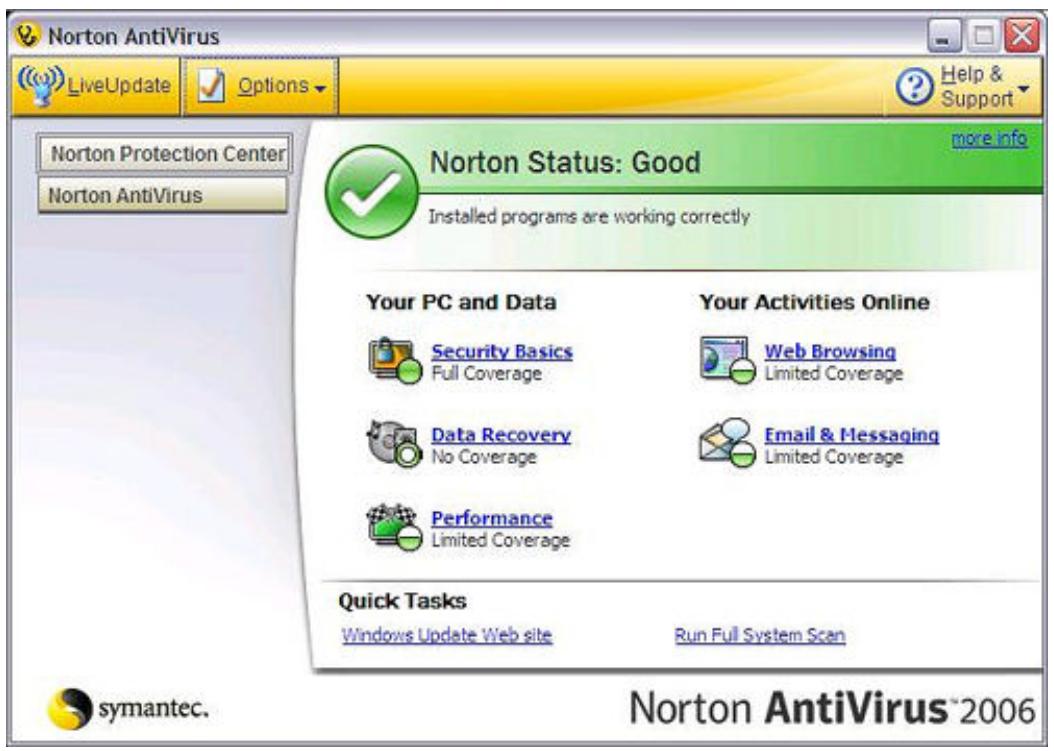Viewport: 1054px width, 751px height.
Task: Open the Windows Update Web site link
Action: click(x=447, y=635)
